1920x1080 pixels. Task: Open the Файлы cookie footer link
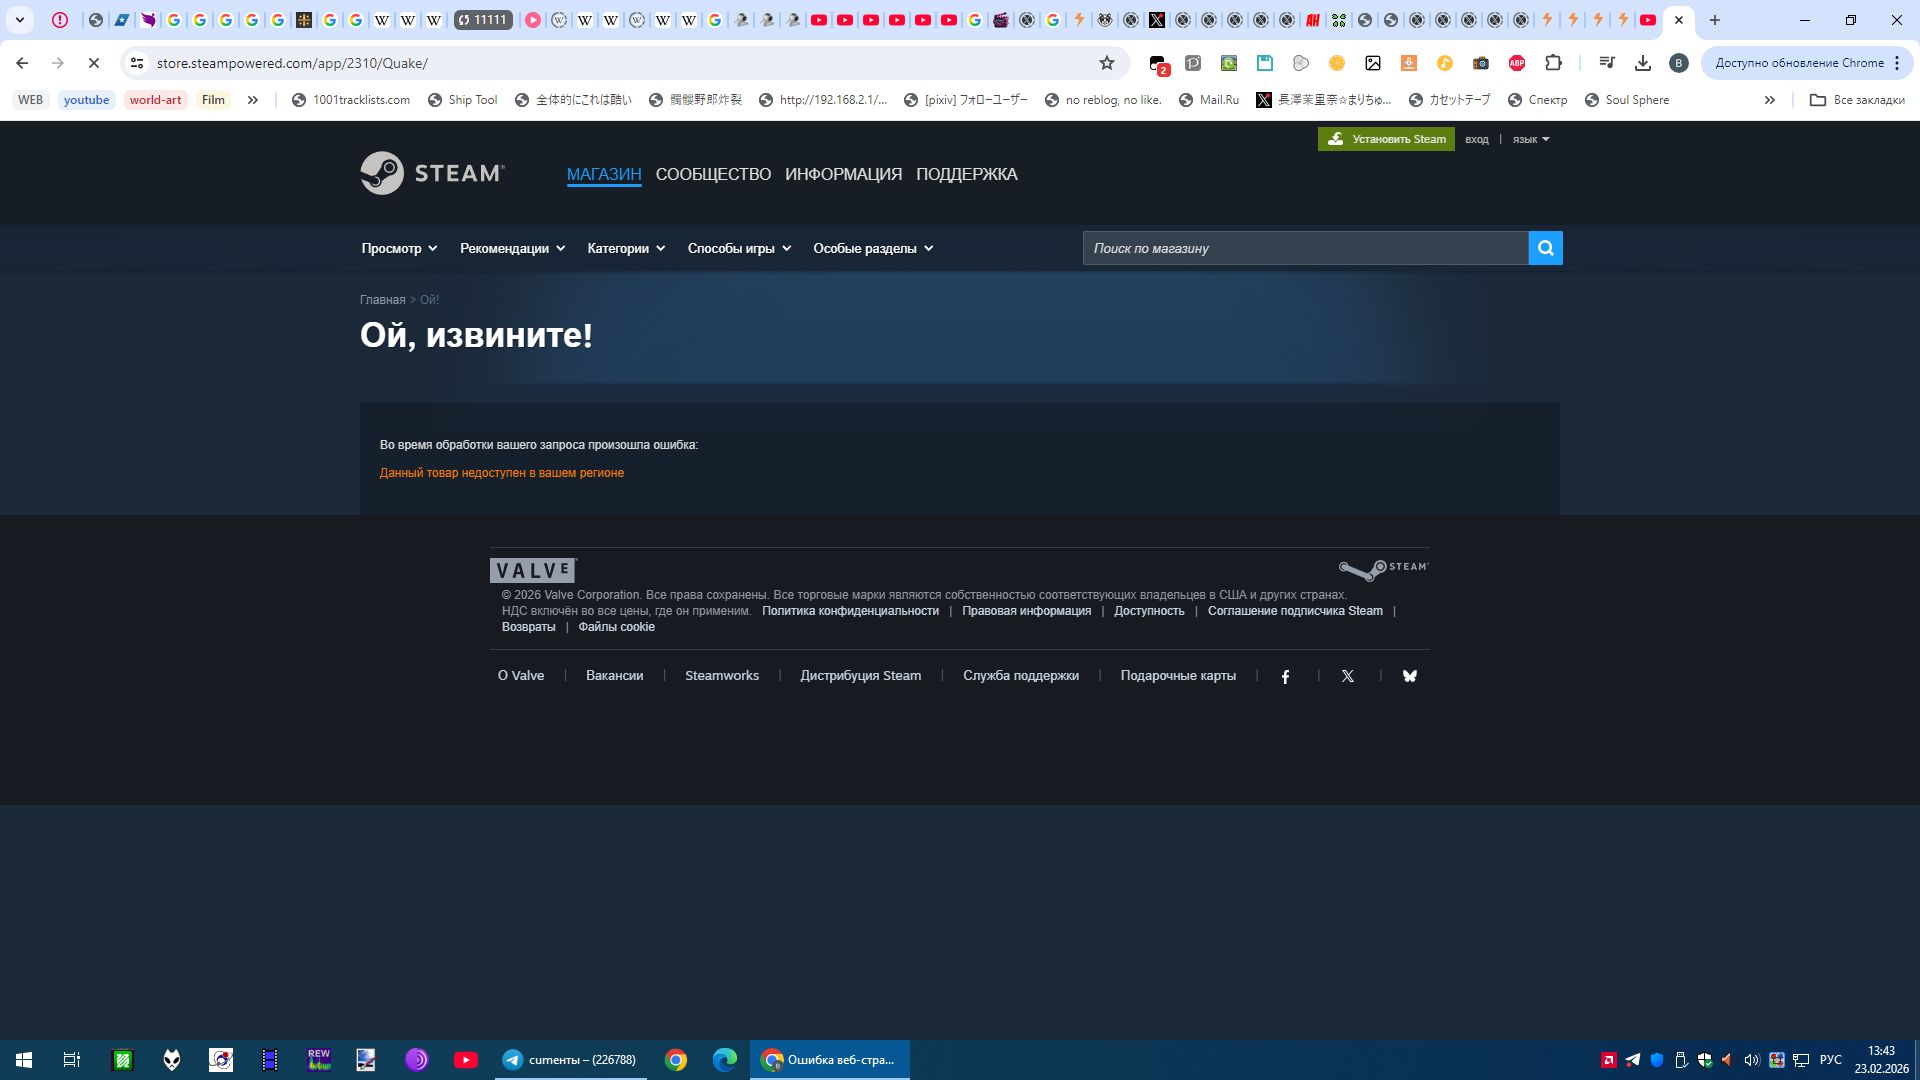(x=616, y=627)
